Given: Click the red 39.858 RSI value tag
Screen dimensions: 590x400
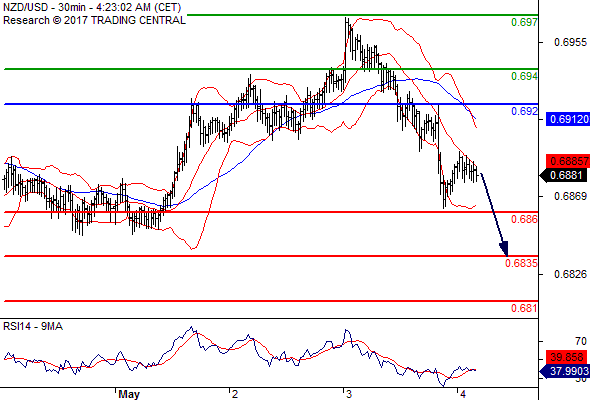Looking at the screenshot, I should click(566, 357).
